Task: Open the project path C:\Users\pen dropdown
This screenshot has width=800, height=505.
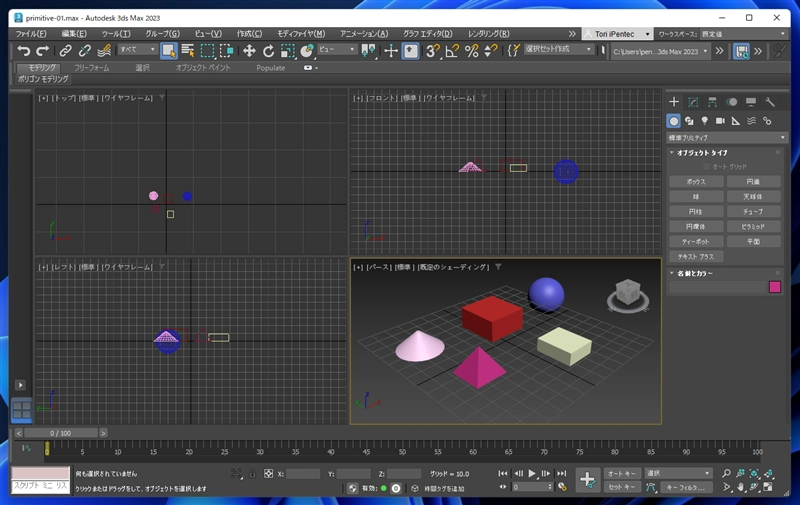Action: 660,52
